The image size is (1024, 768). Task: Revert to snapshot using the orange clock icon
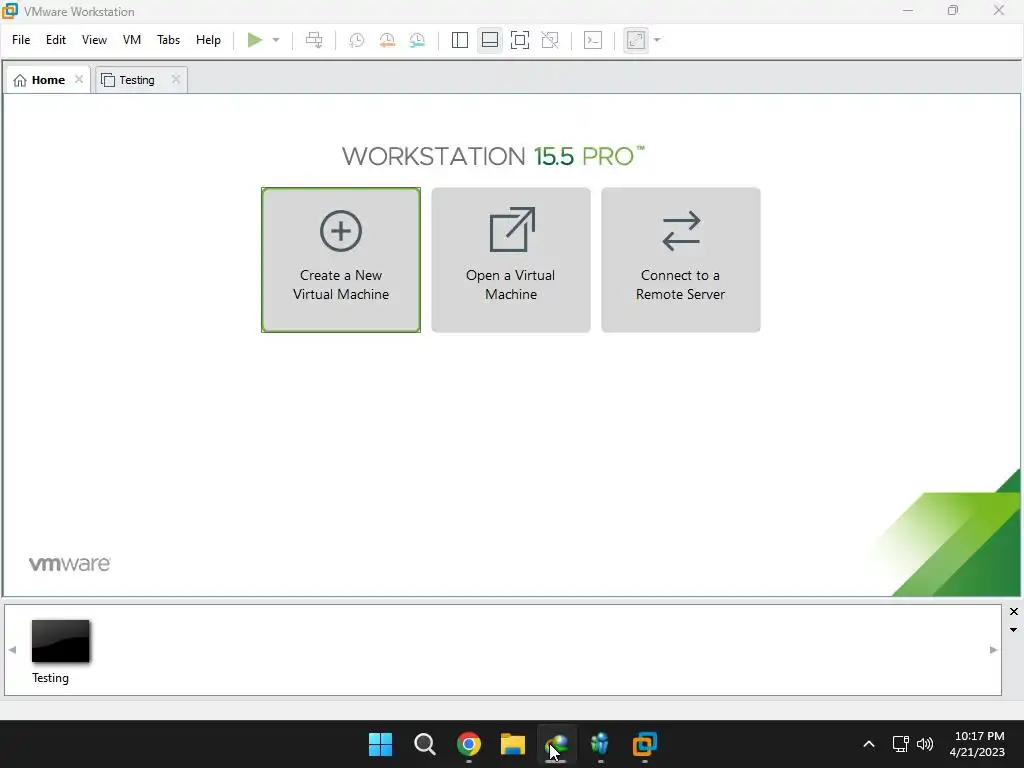[387, 40]
